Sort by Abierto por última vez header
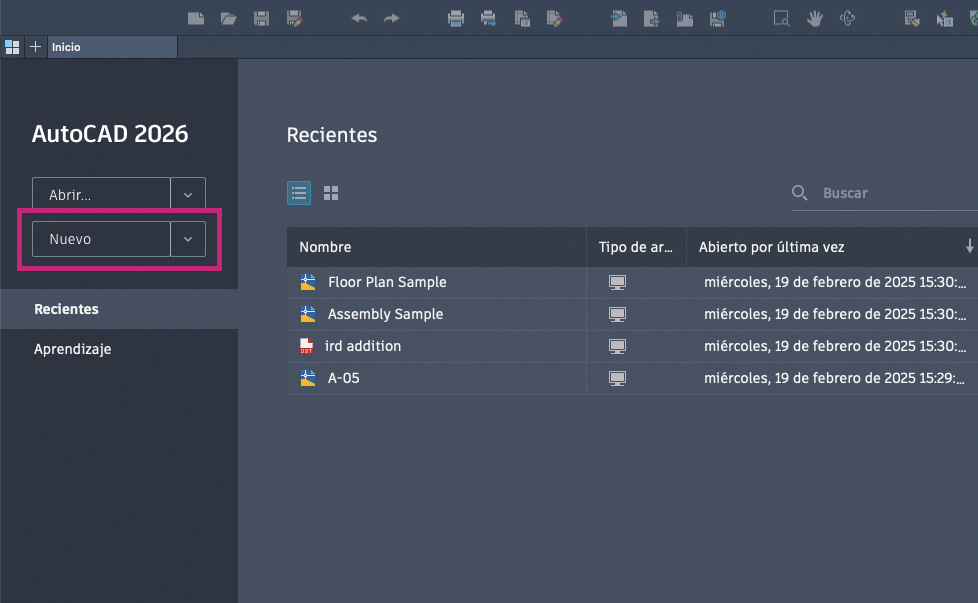 pyautogui.click(x=771, y=247)
